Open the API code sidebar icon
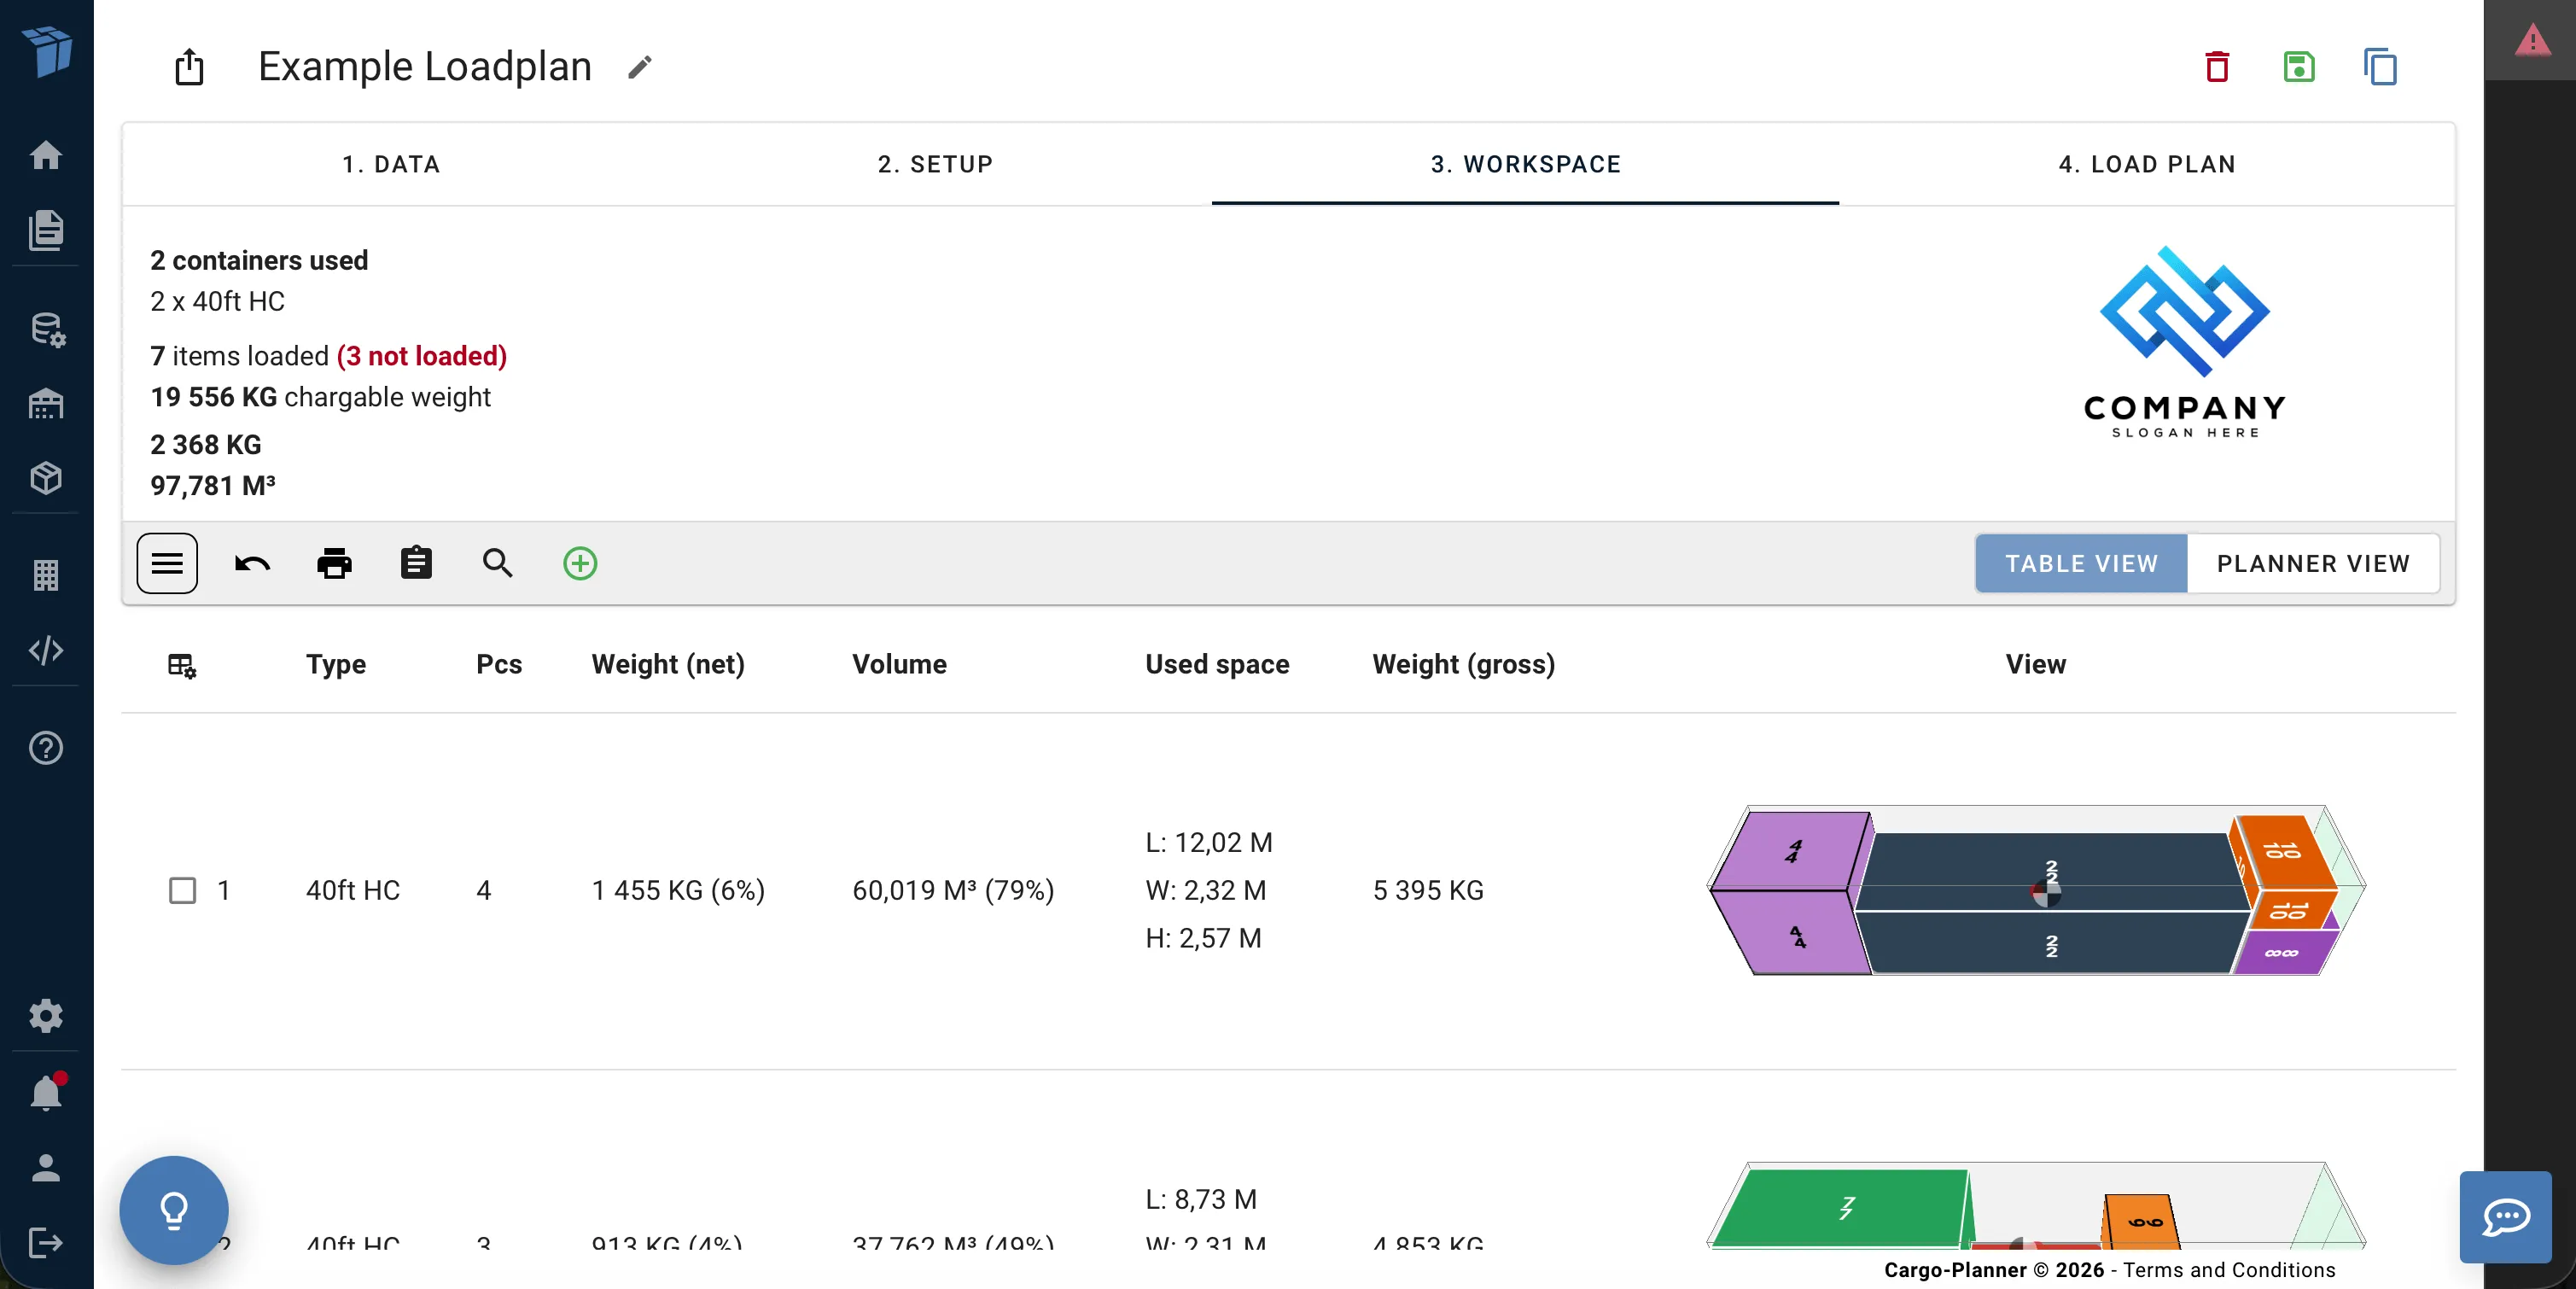 46,651
